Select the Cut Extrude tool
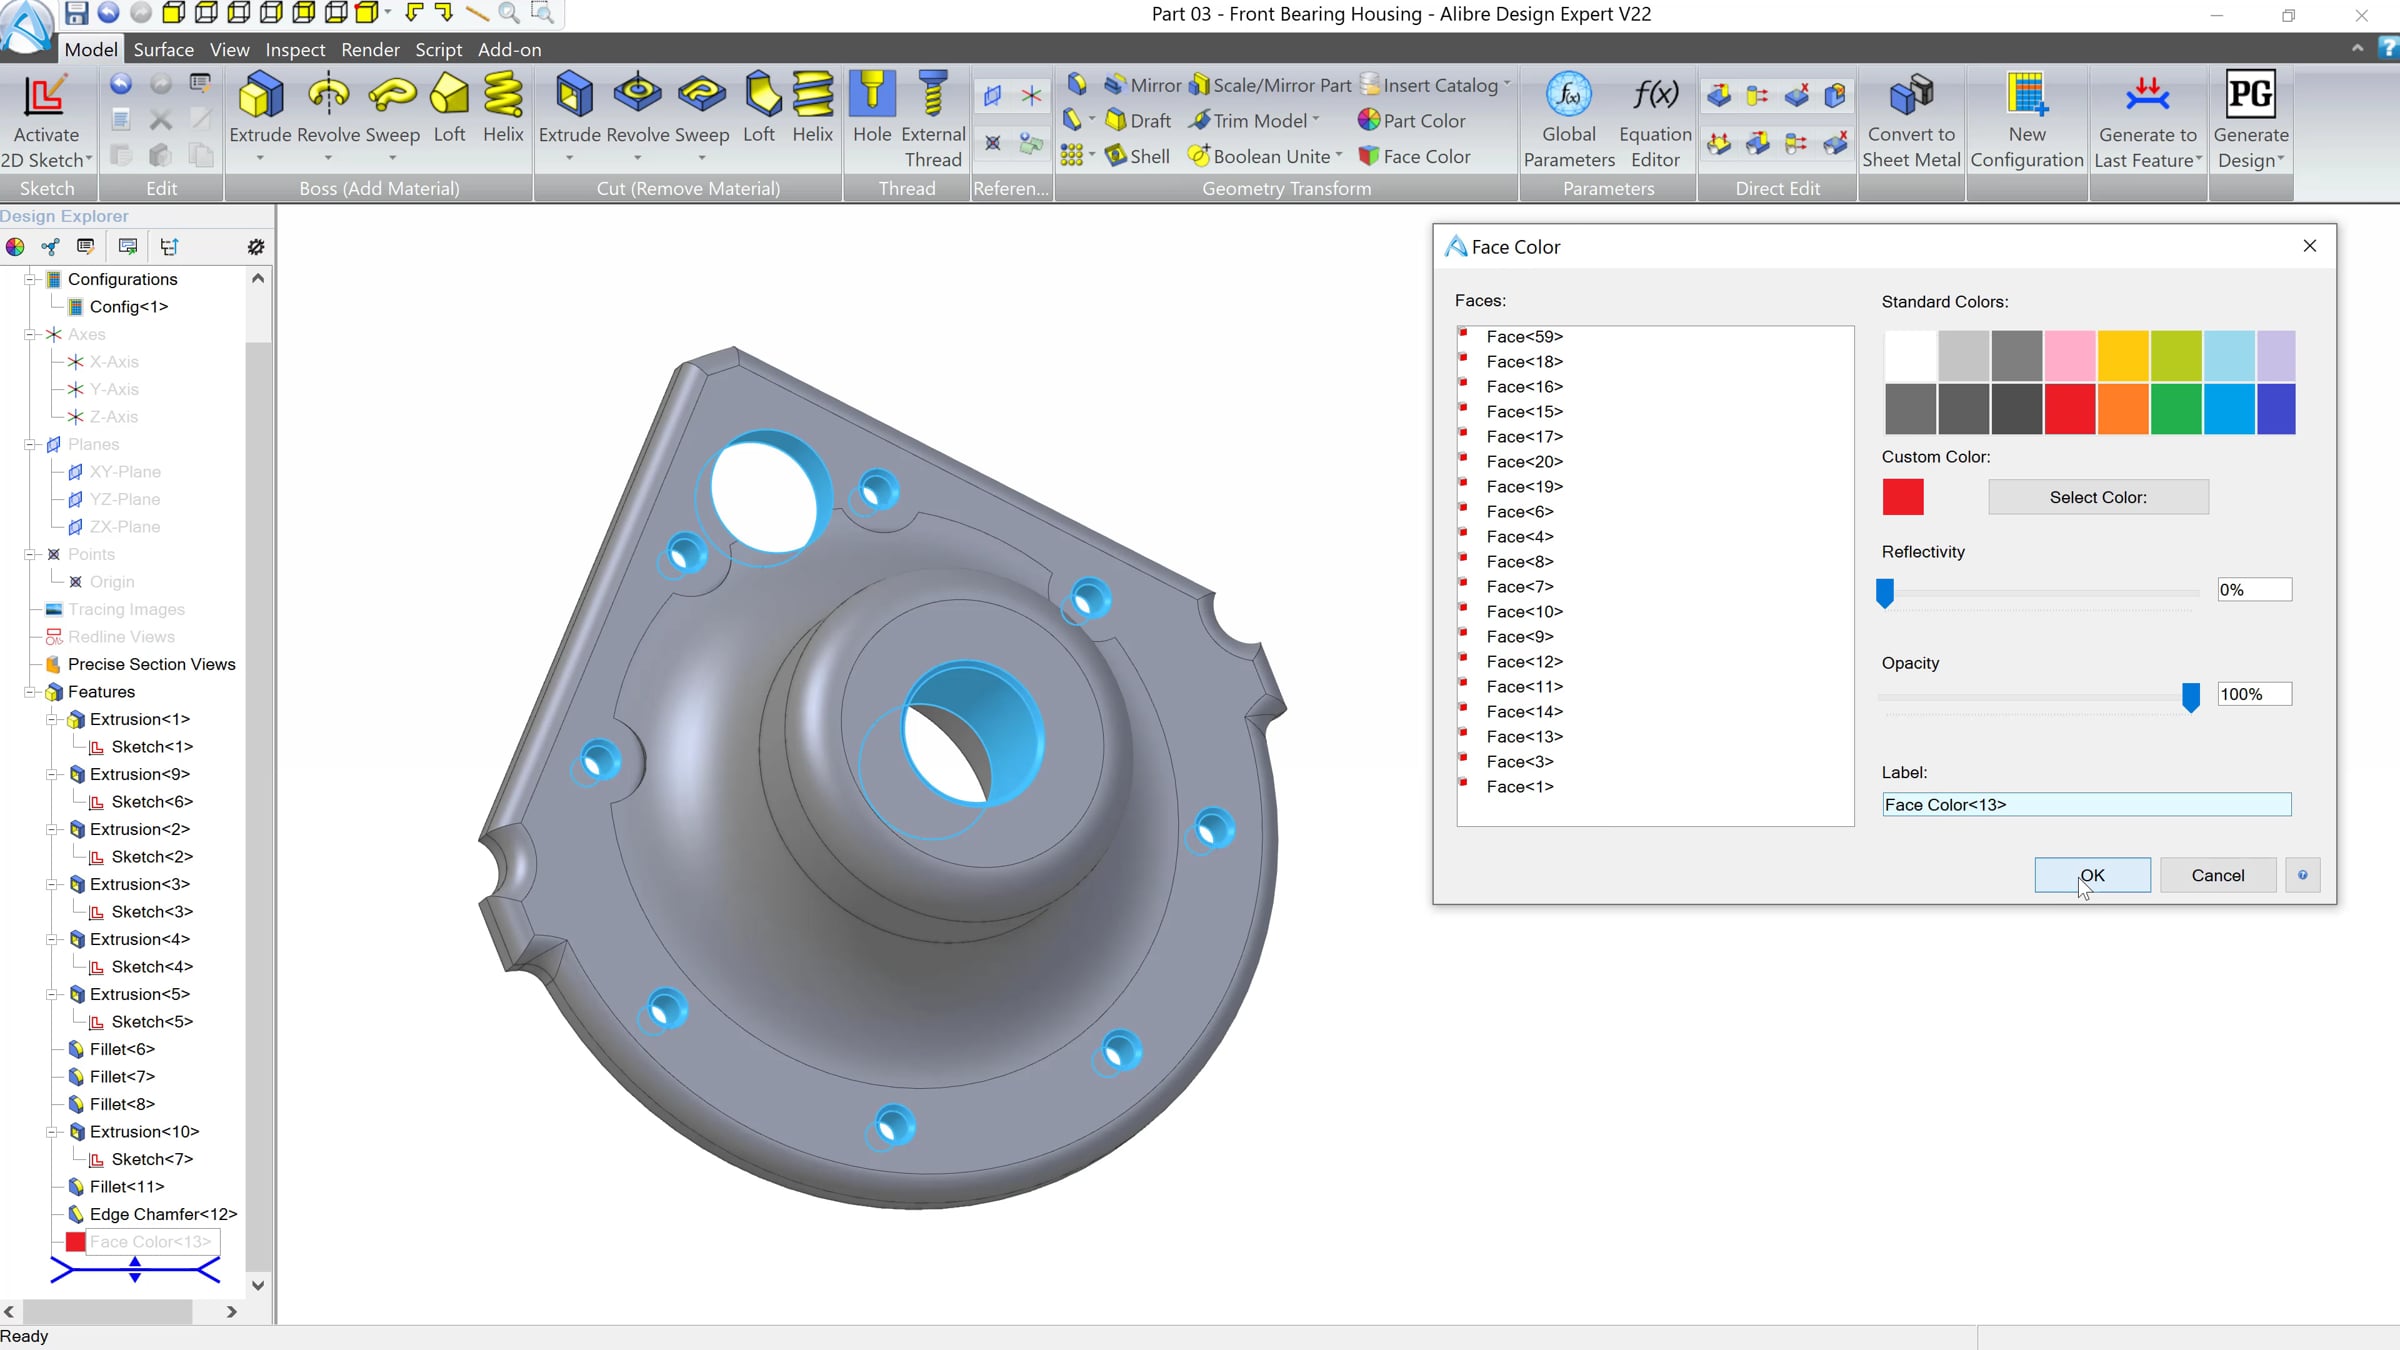The height and width of the screenshot is (1350, 2400). pos(570,108)
